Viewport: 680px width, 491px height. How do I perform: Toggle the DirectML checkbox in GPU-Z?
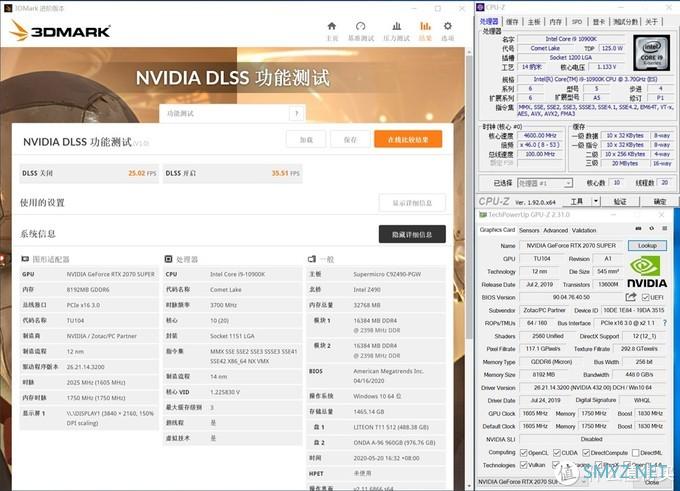tap(636, 453)
